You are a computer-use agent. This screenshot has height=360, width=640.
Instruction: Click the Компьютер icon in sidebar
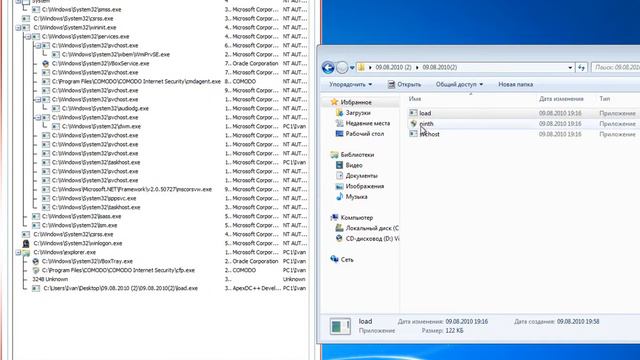point(335,218)
